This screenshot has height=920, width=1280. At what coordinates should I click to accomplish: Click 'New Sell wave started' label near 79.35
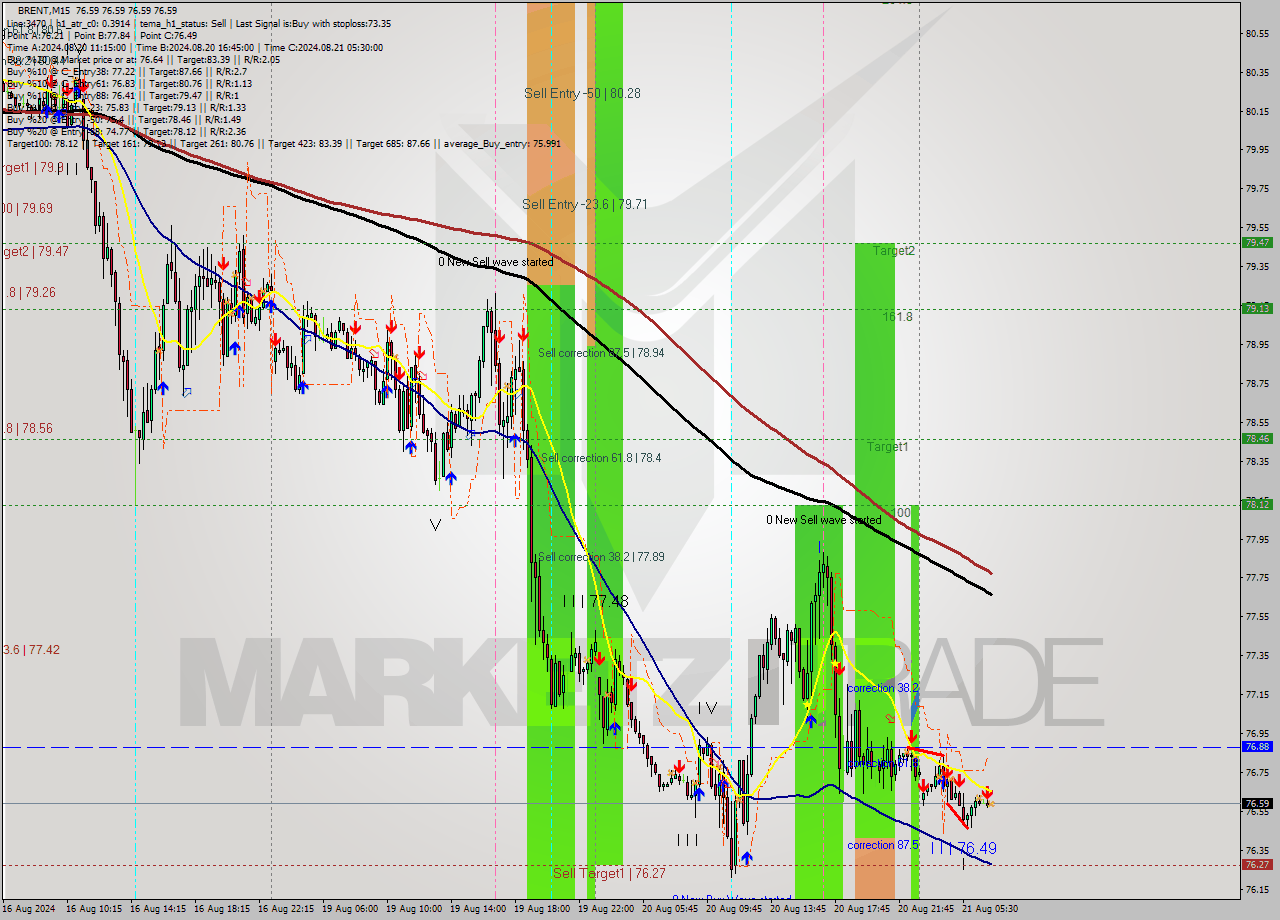pyautogui.click(x=495, y=262)
